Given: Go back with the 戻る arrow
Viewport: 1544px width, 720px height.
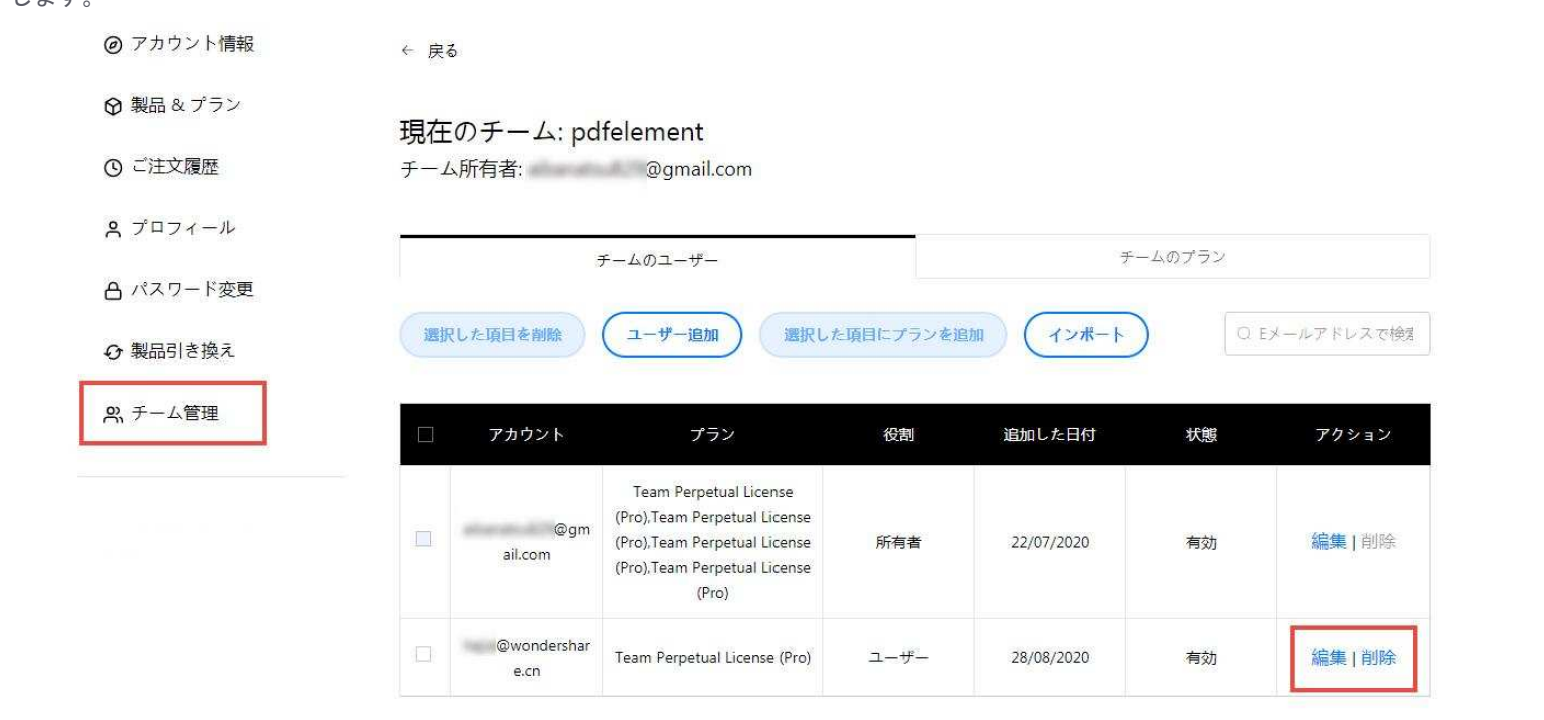Looking at the screenshot, I should click(x=406, y=51).
